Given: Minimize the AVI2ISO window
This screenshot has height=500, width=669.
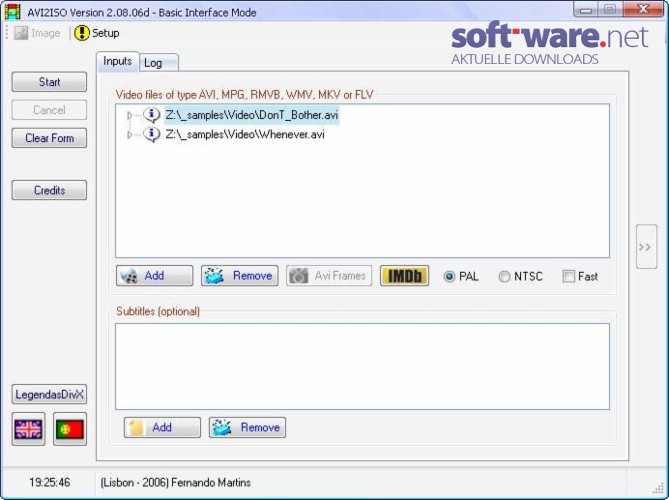Looking at the screenshot, I should point(586,9).
